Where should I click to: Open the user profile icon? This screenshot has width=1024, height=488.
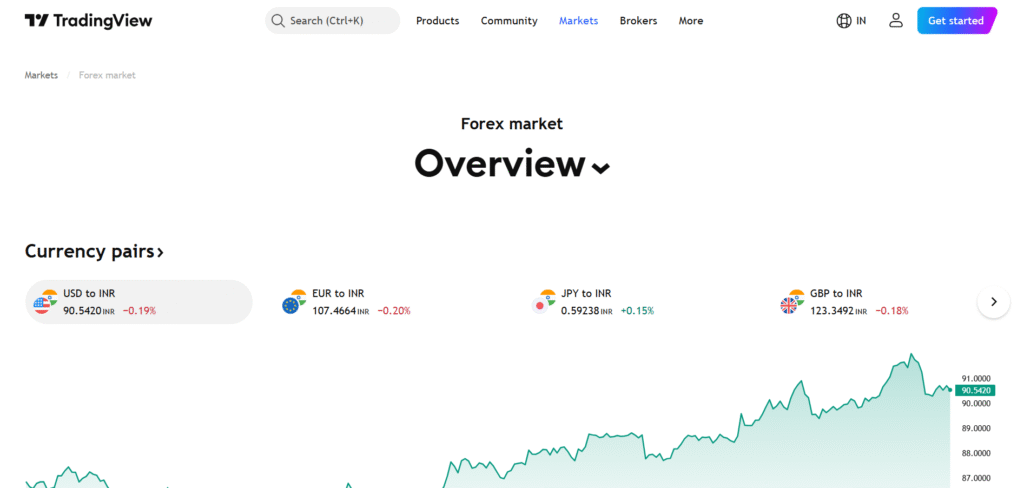[895, 21]
